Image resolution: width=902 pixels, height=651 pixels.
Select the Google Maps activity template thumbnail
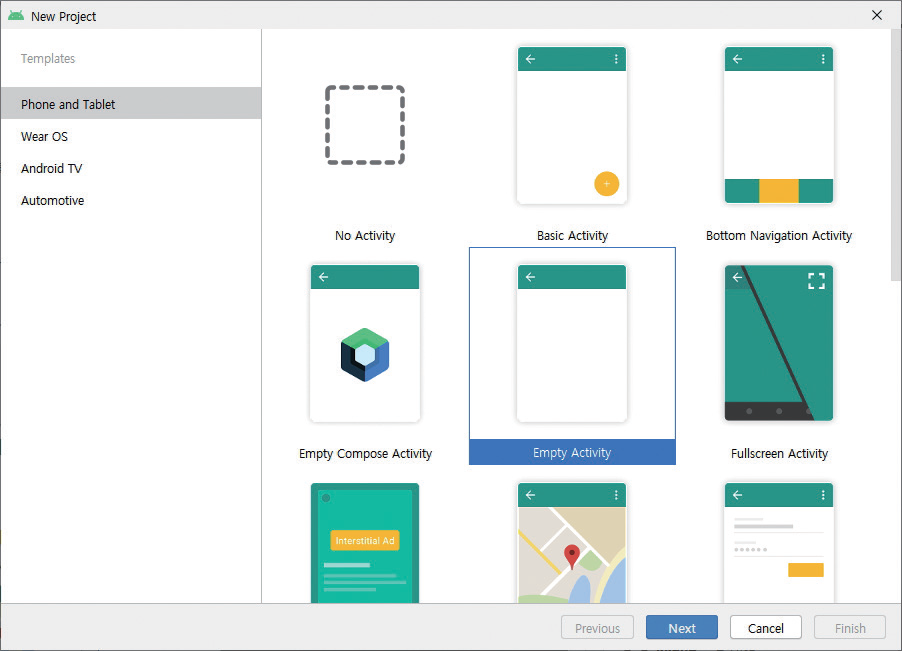tap(572, 542)
